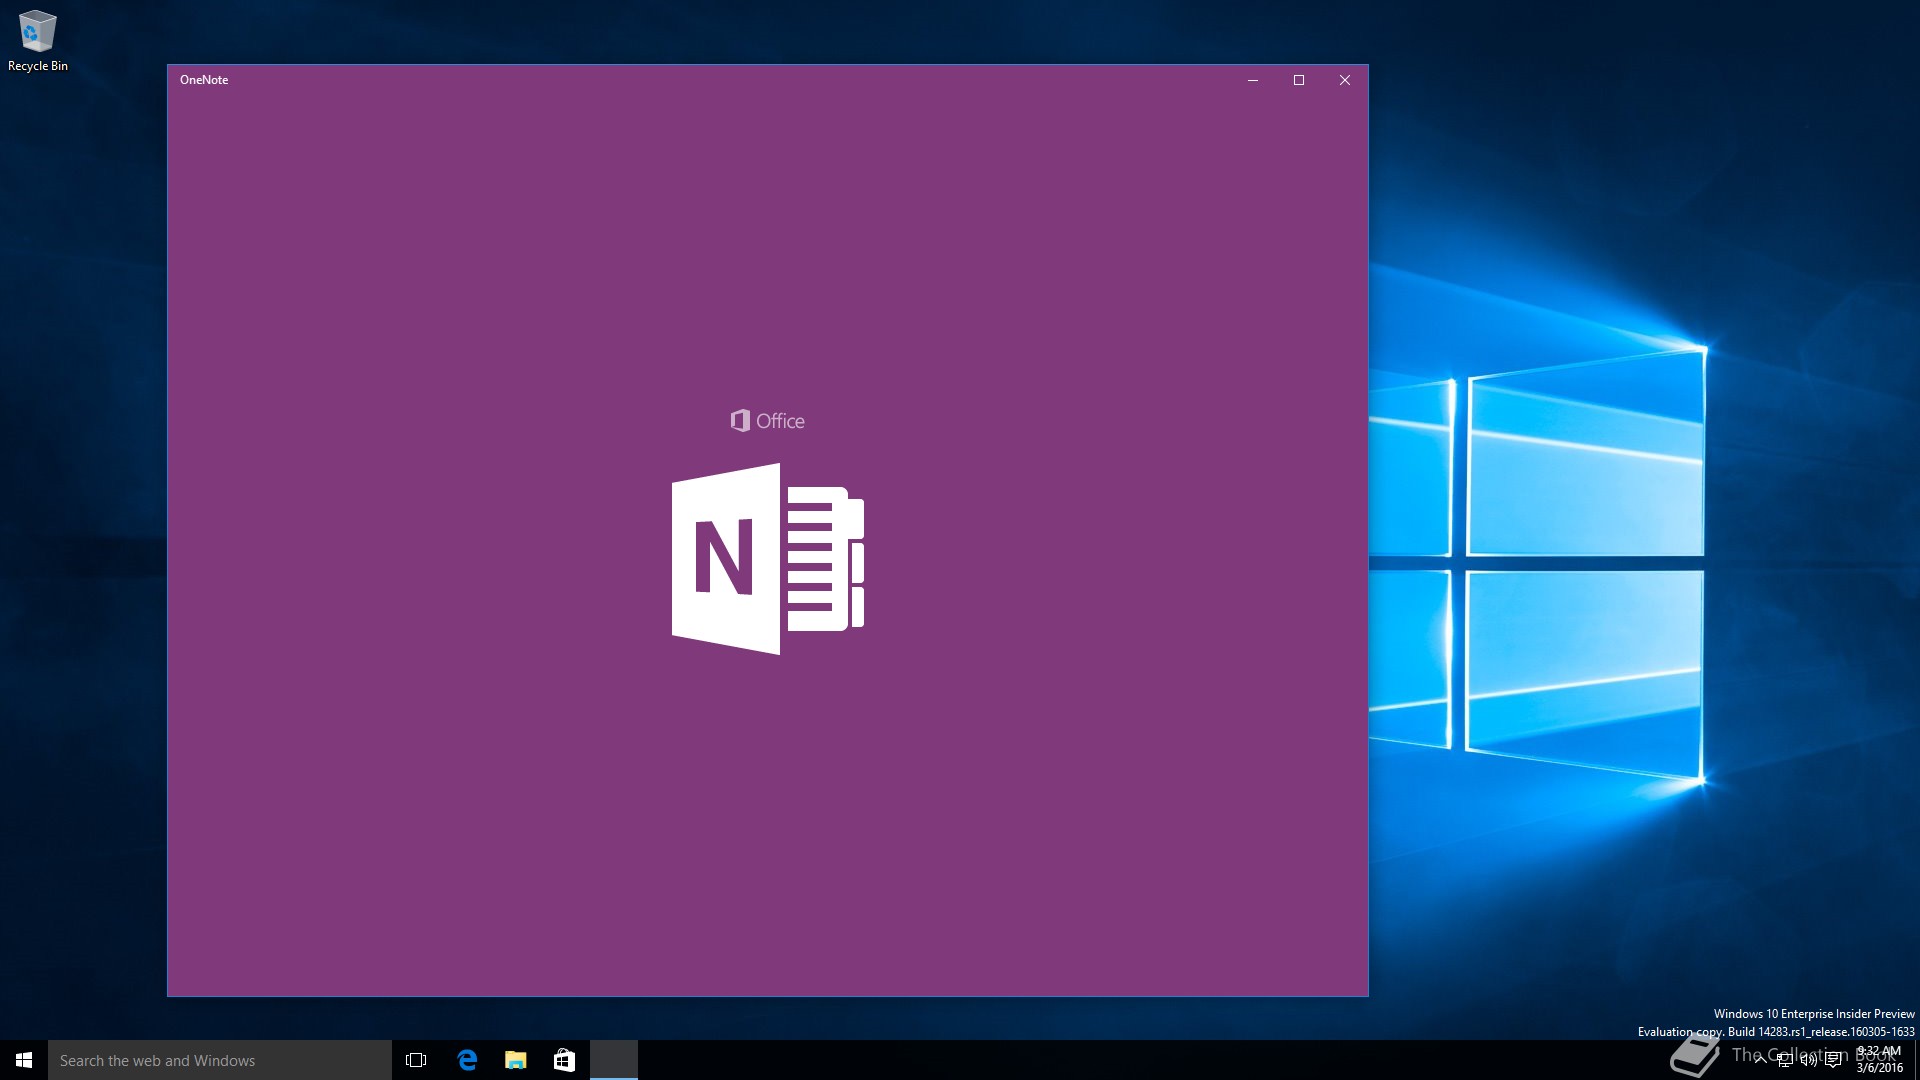This screenshot has height=1080, width=1920.
Task: Open File Explorer from the taskbar
Action: click(515, 1060)
